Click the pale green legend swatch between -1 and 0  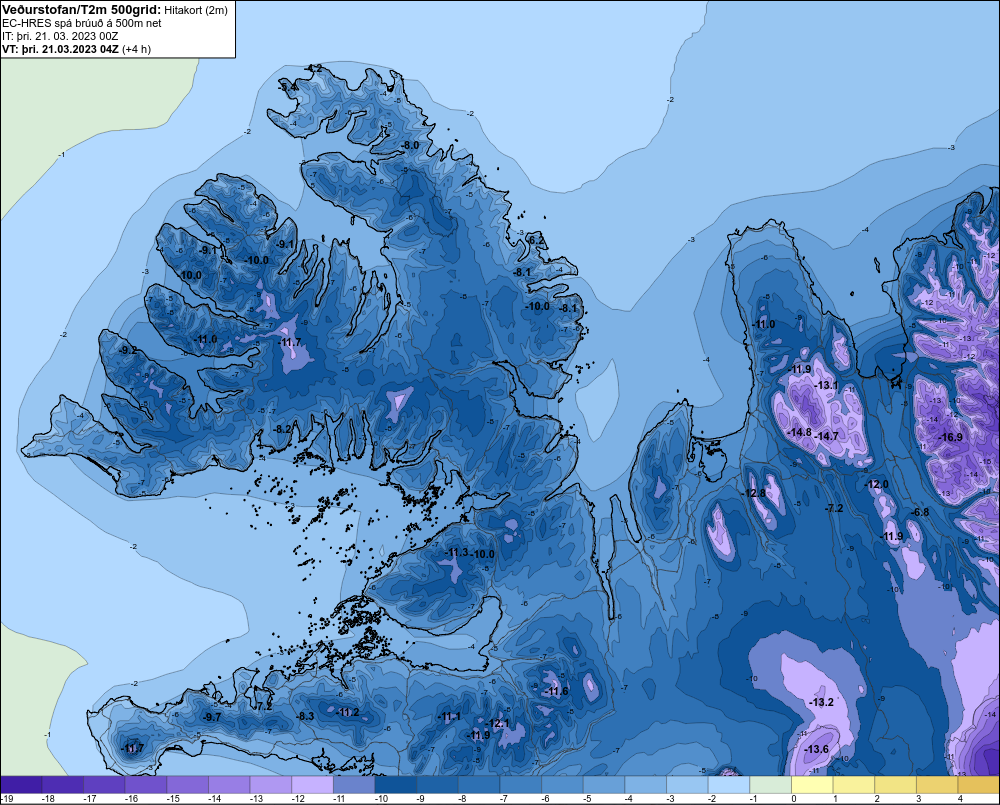click(x=770, y=785)
